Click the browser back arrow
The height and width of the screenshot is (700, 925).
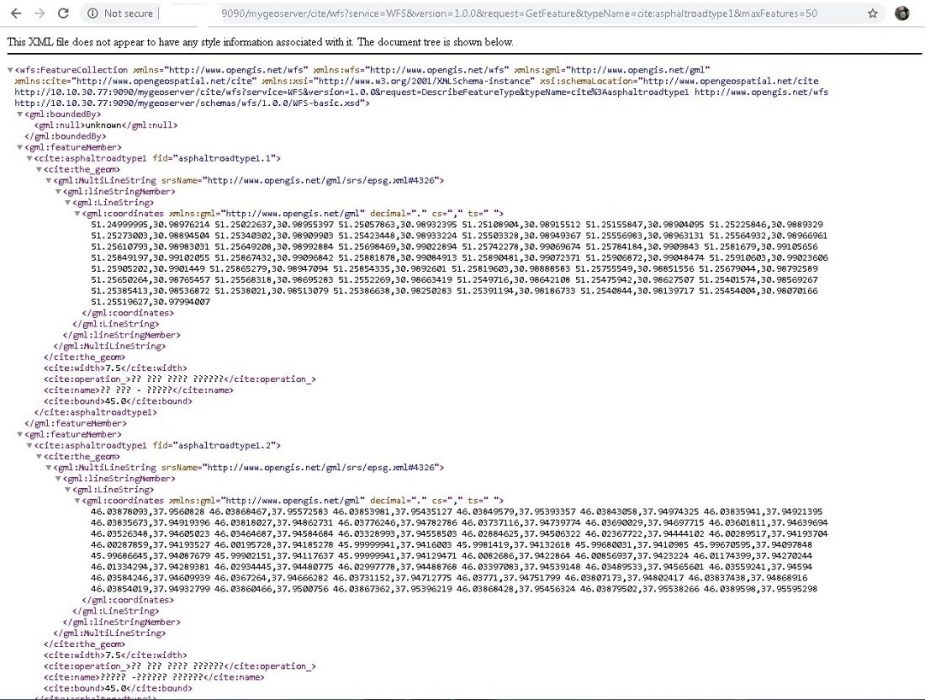click(x=14, y=14)
